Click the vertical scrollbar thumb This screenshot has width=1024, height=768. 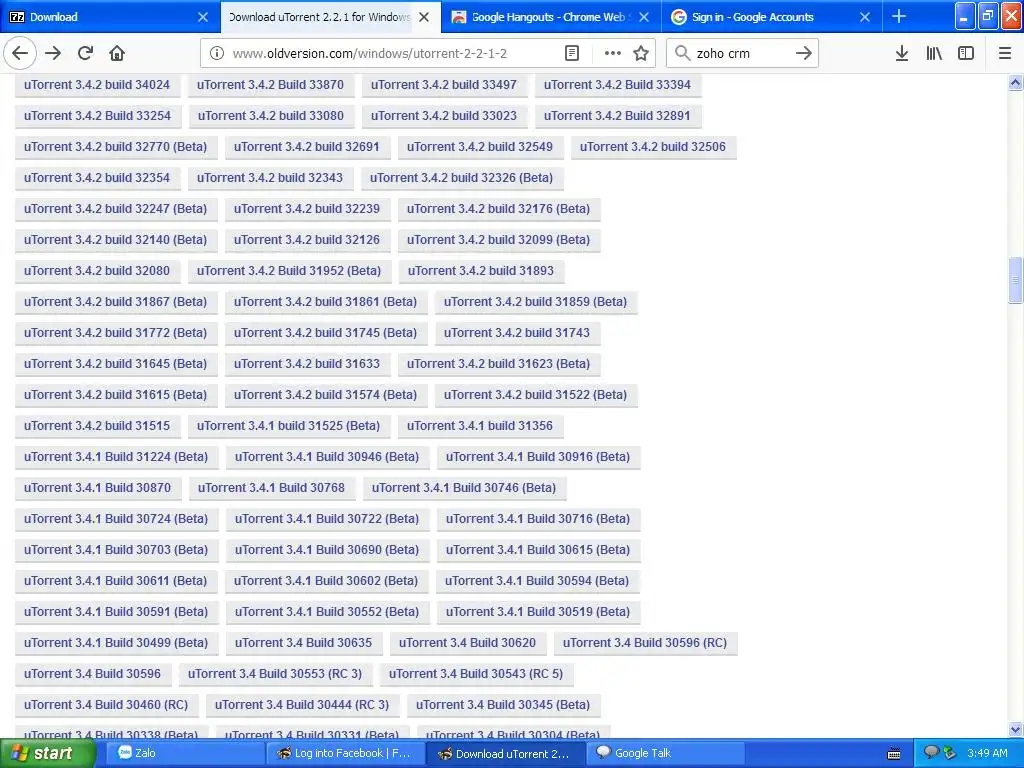pos(1015,280)
